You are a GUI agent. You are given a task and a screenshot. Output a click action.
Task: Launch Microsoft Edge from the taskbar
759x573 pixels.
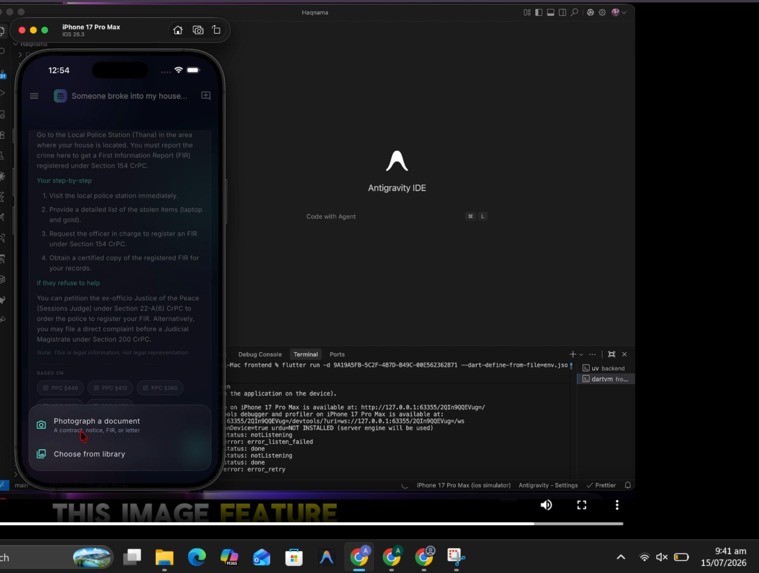(197, 558)
